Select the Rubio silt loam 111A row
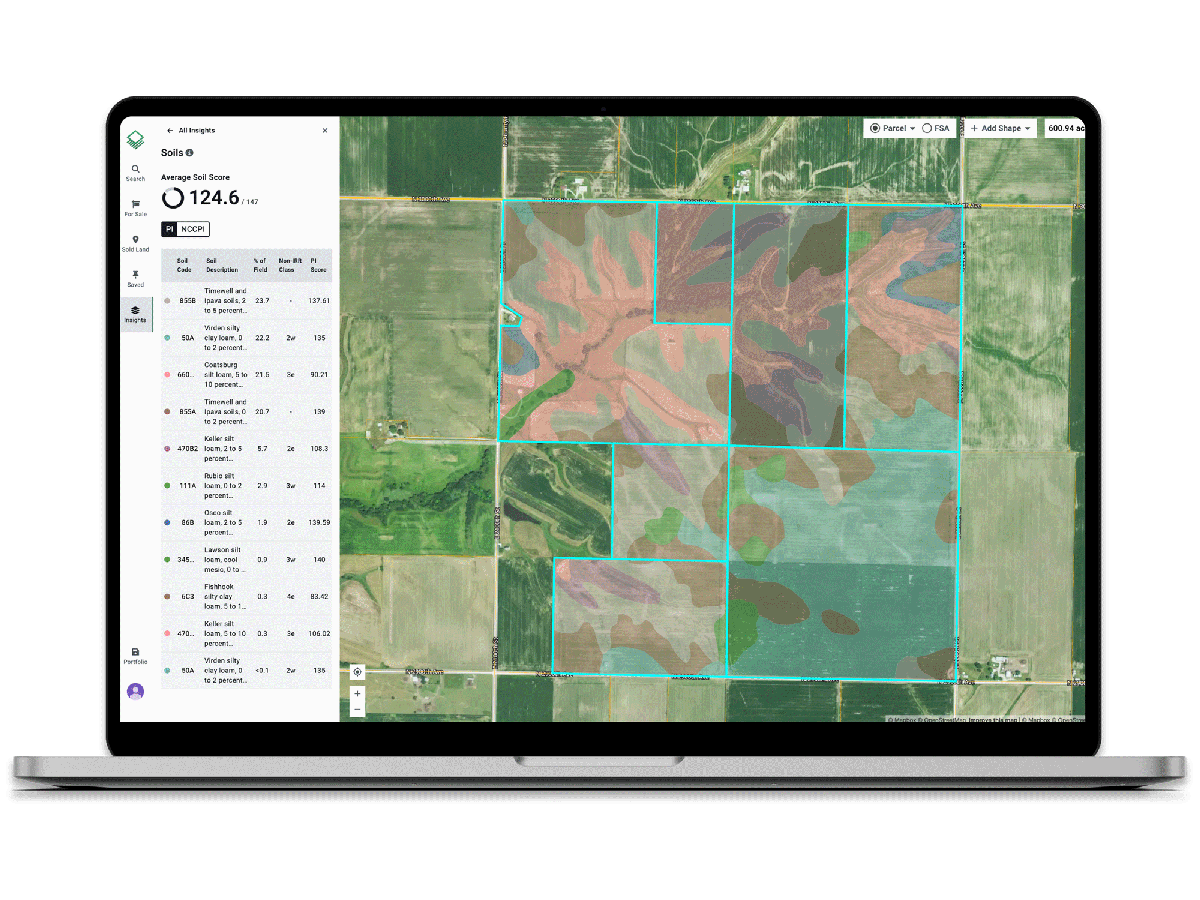Viewport: 1200px width, 900px height. coord(247,485)
